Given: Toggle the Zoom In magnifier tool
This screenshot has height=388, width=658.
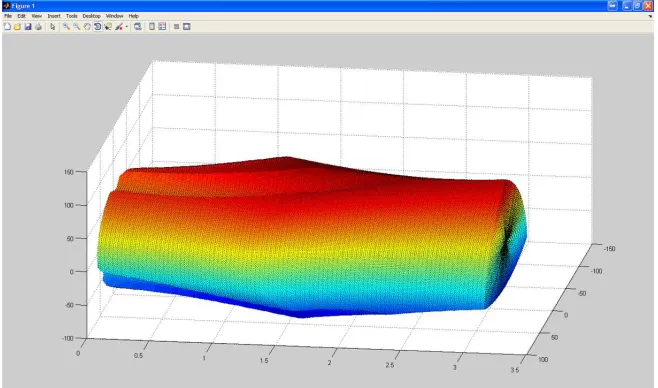Looking at the screenshot, I should [x=66, y=27].
